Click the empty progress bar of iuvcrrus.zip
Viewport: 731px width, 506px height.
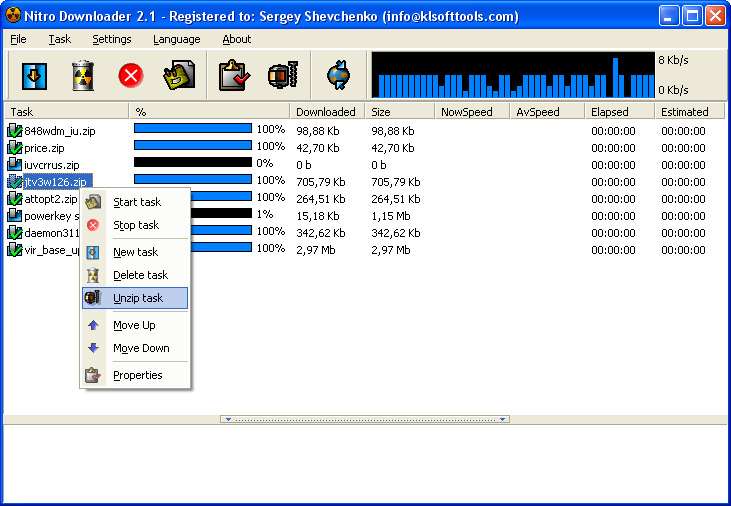(x=193, y=162)
